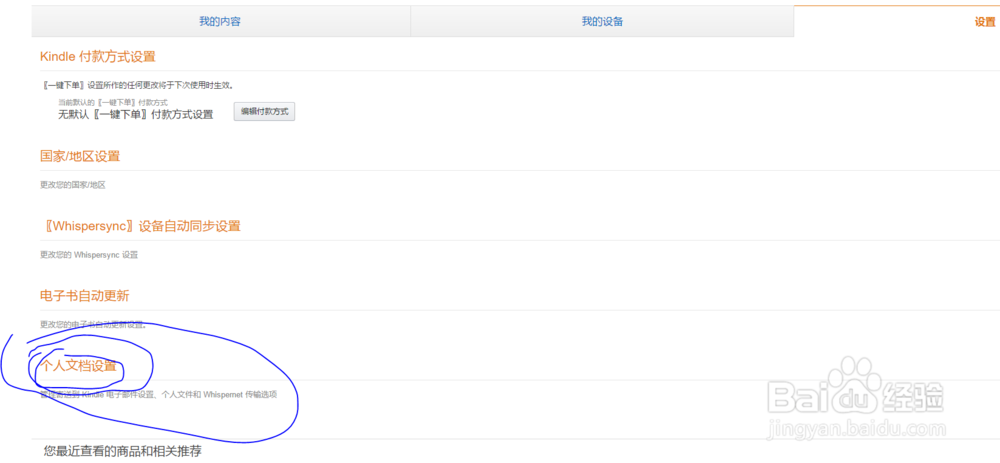
Task: Click the 当前默认的『一键下单』付款方式 label
Action: point(113,102)
